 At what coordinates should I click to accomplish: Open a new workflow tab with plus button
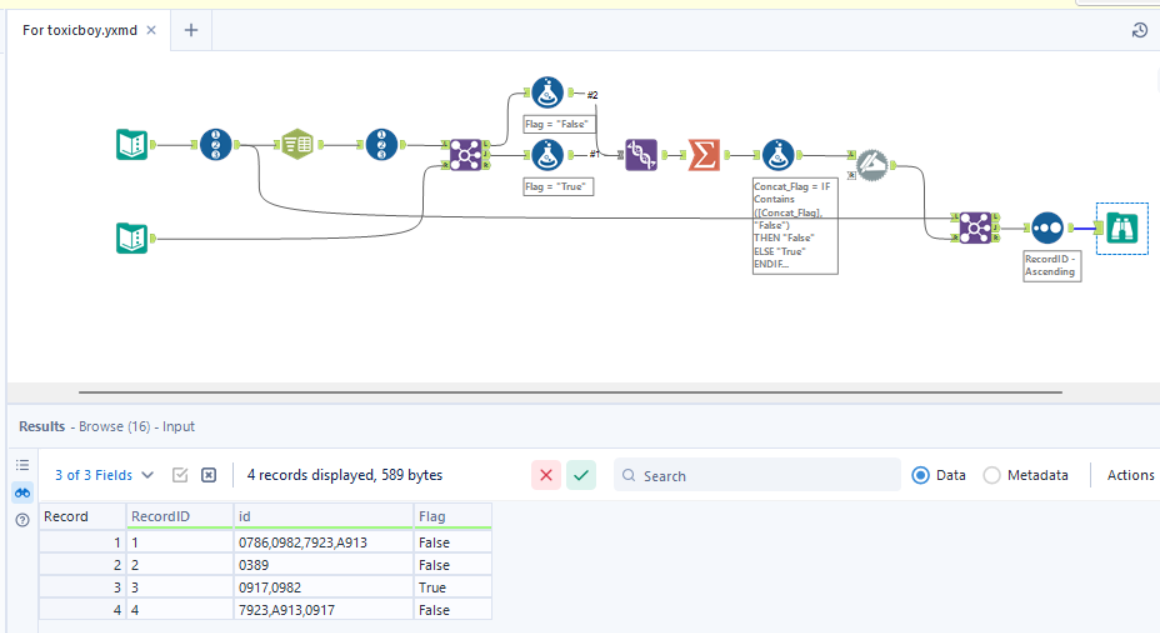pyautogui.click(x=190, y=30)
